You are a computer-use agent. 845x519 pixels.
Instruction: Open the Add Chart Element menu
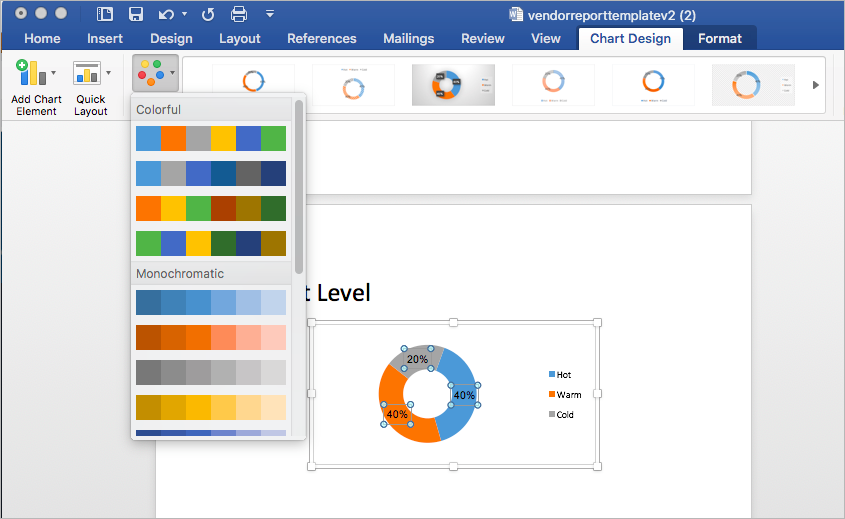coord(36,87)
